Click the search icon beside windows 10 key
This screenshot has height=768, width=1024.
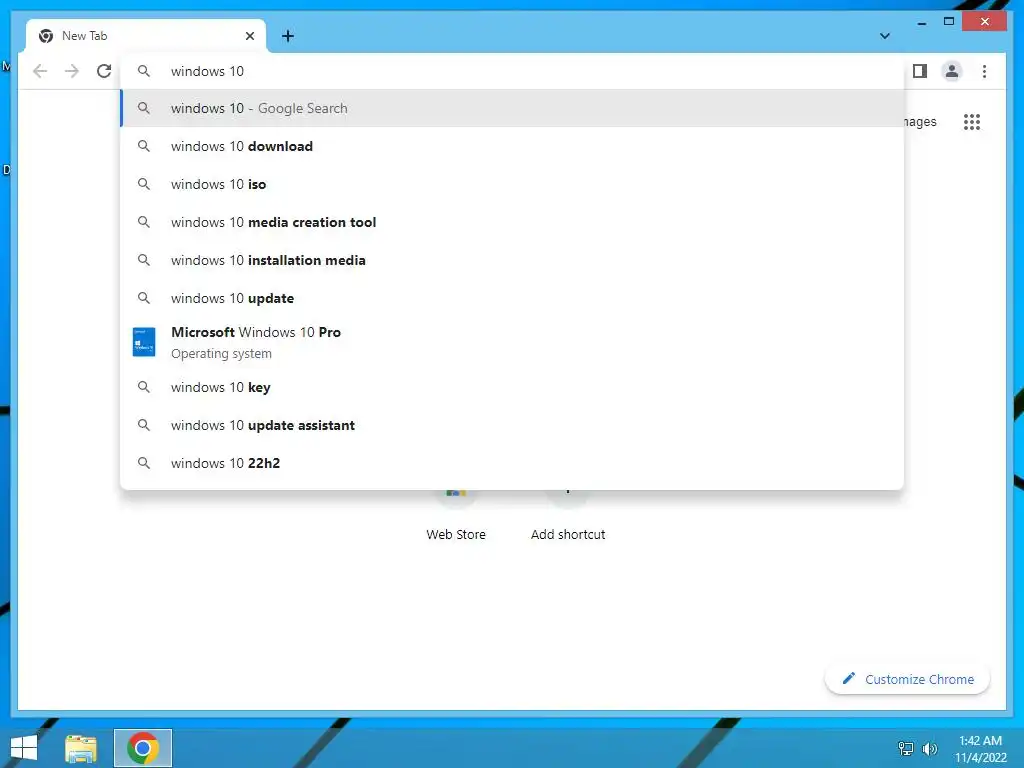(144, 387)
